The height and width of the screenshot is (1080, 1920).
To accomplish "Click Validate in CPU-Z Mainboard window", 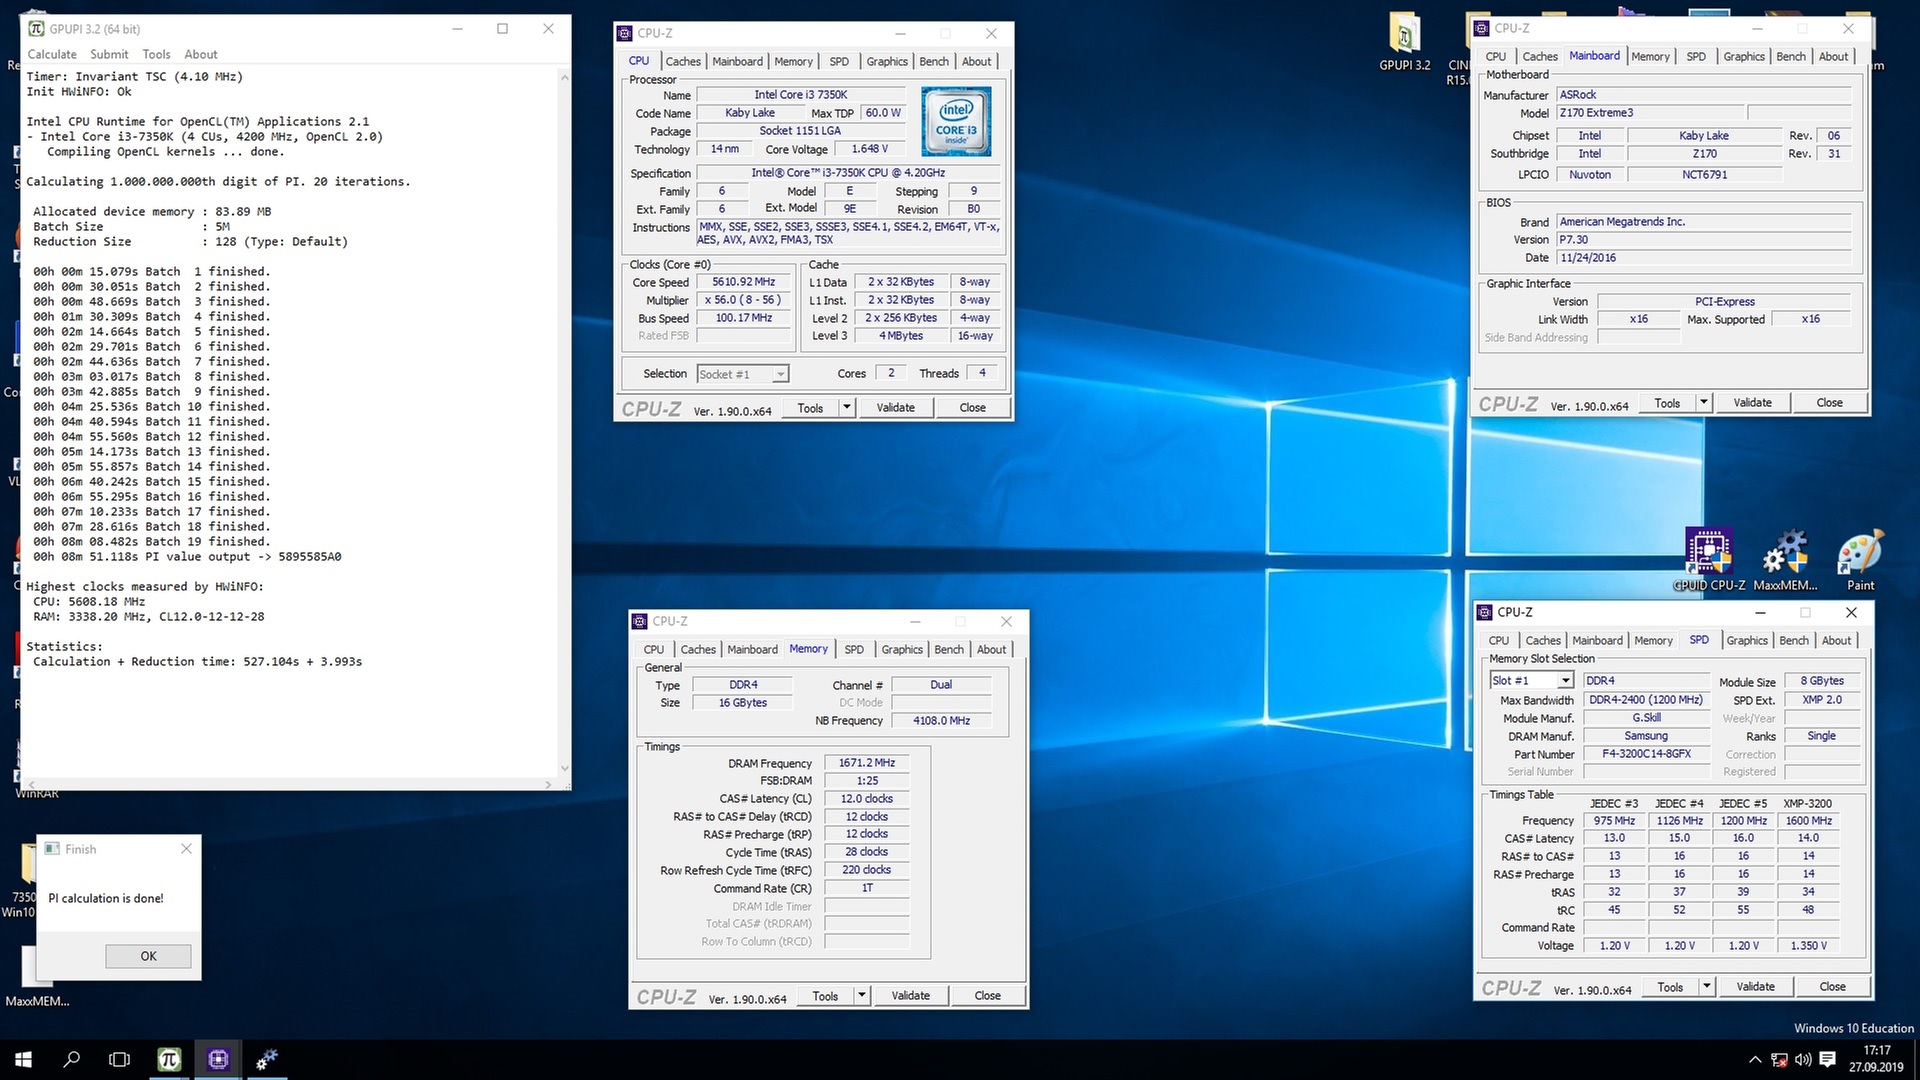I will pyautogui.click(x=1752, y=402).
